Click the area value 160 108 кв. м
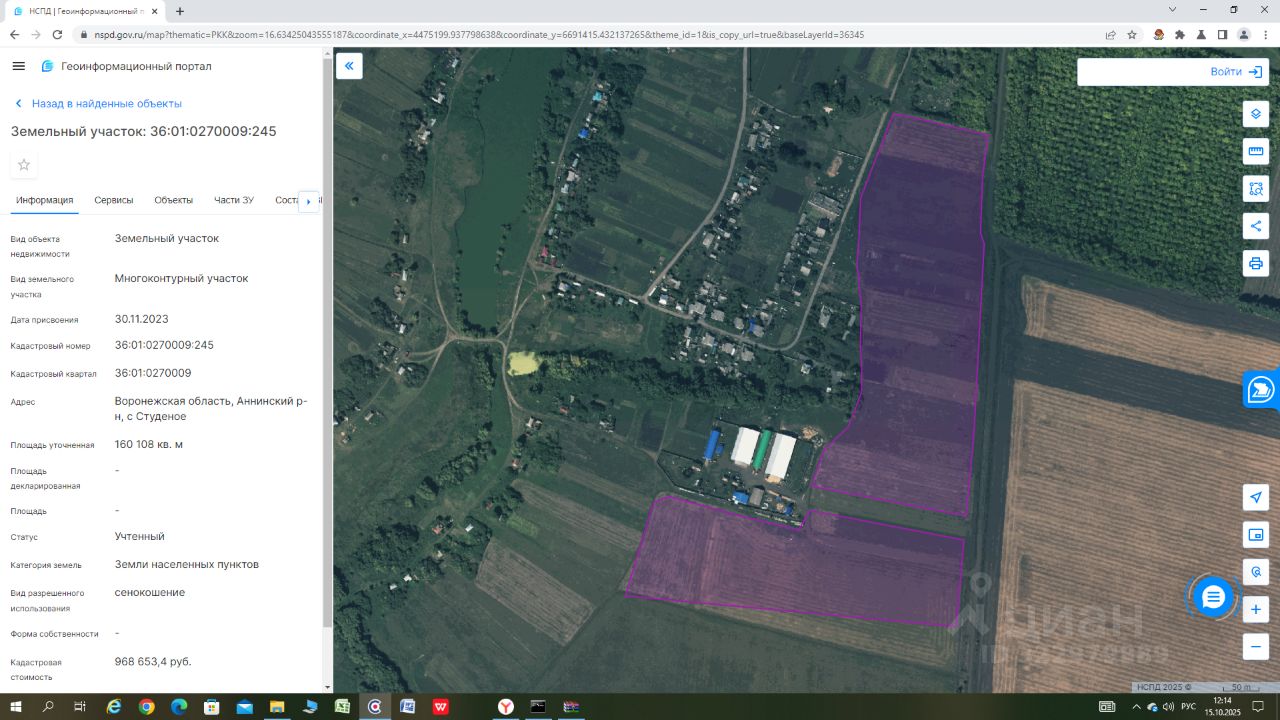This screenshot has width=1280, height=720. [x=149, y=444]
